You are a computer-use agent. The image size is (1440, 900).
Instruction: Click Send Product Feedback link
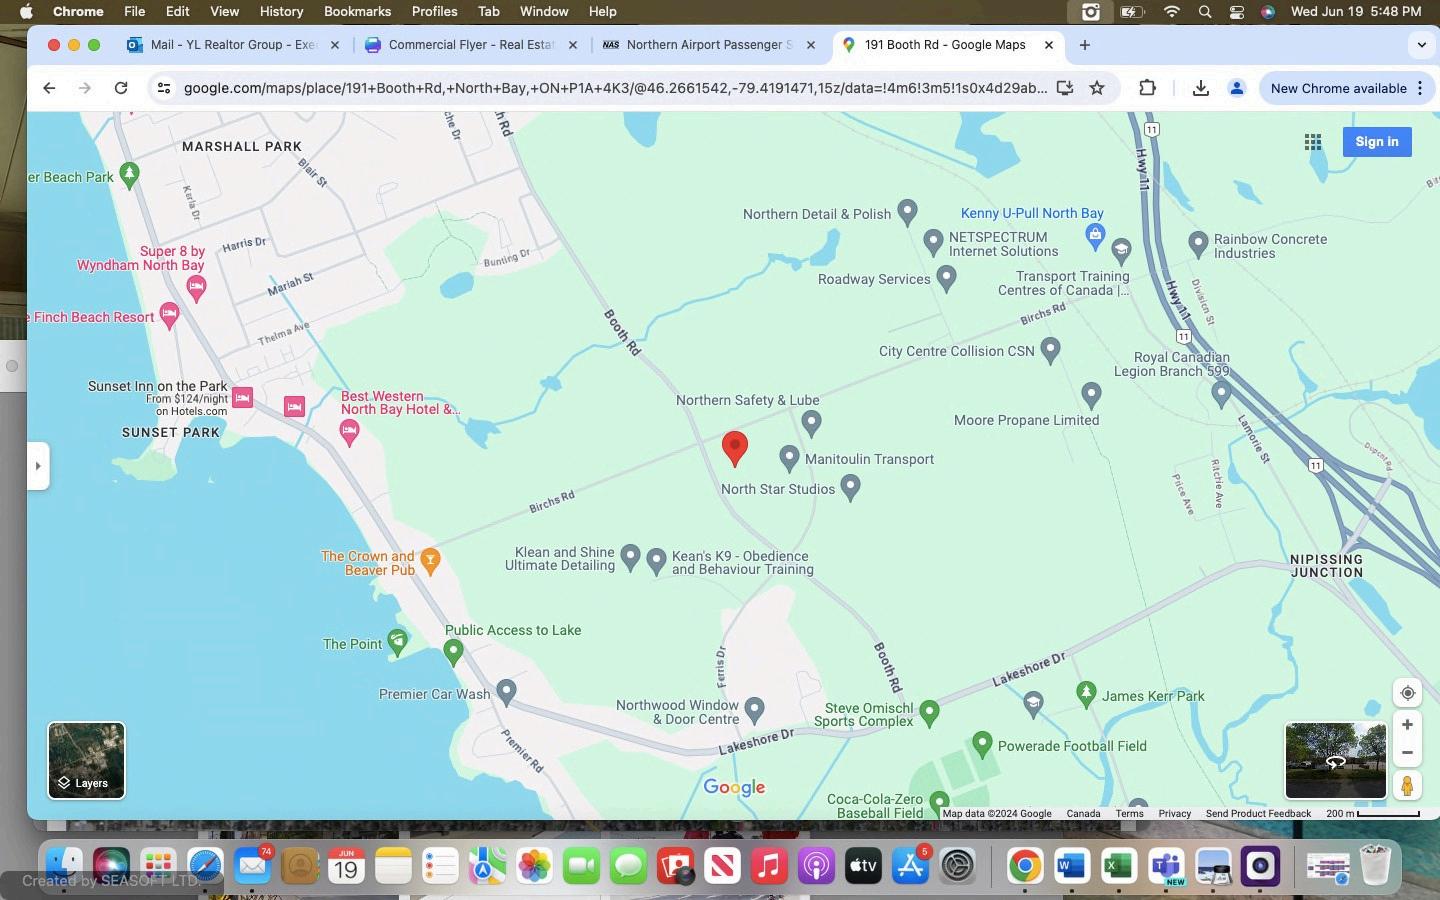(x=1258, y=814)
